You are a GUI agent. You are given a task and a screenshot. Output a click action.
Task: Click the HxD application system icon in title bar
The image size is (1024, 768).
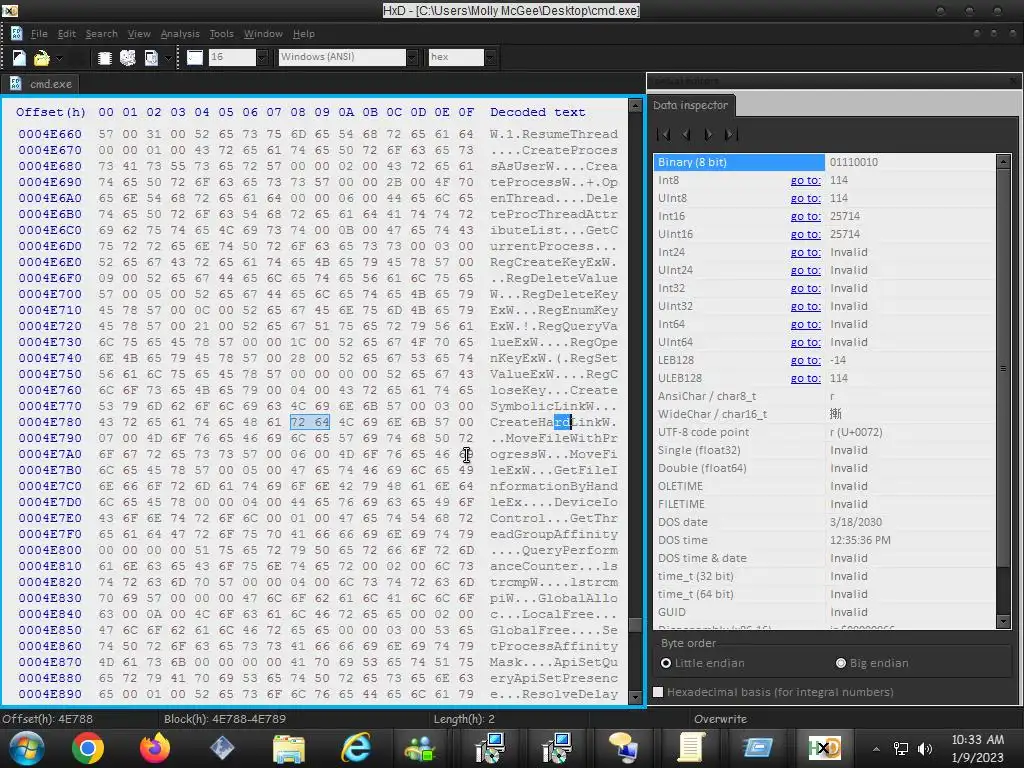pos(10,10)
